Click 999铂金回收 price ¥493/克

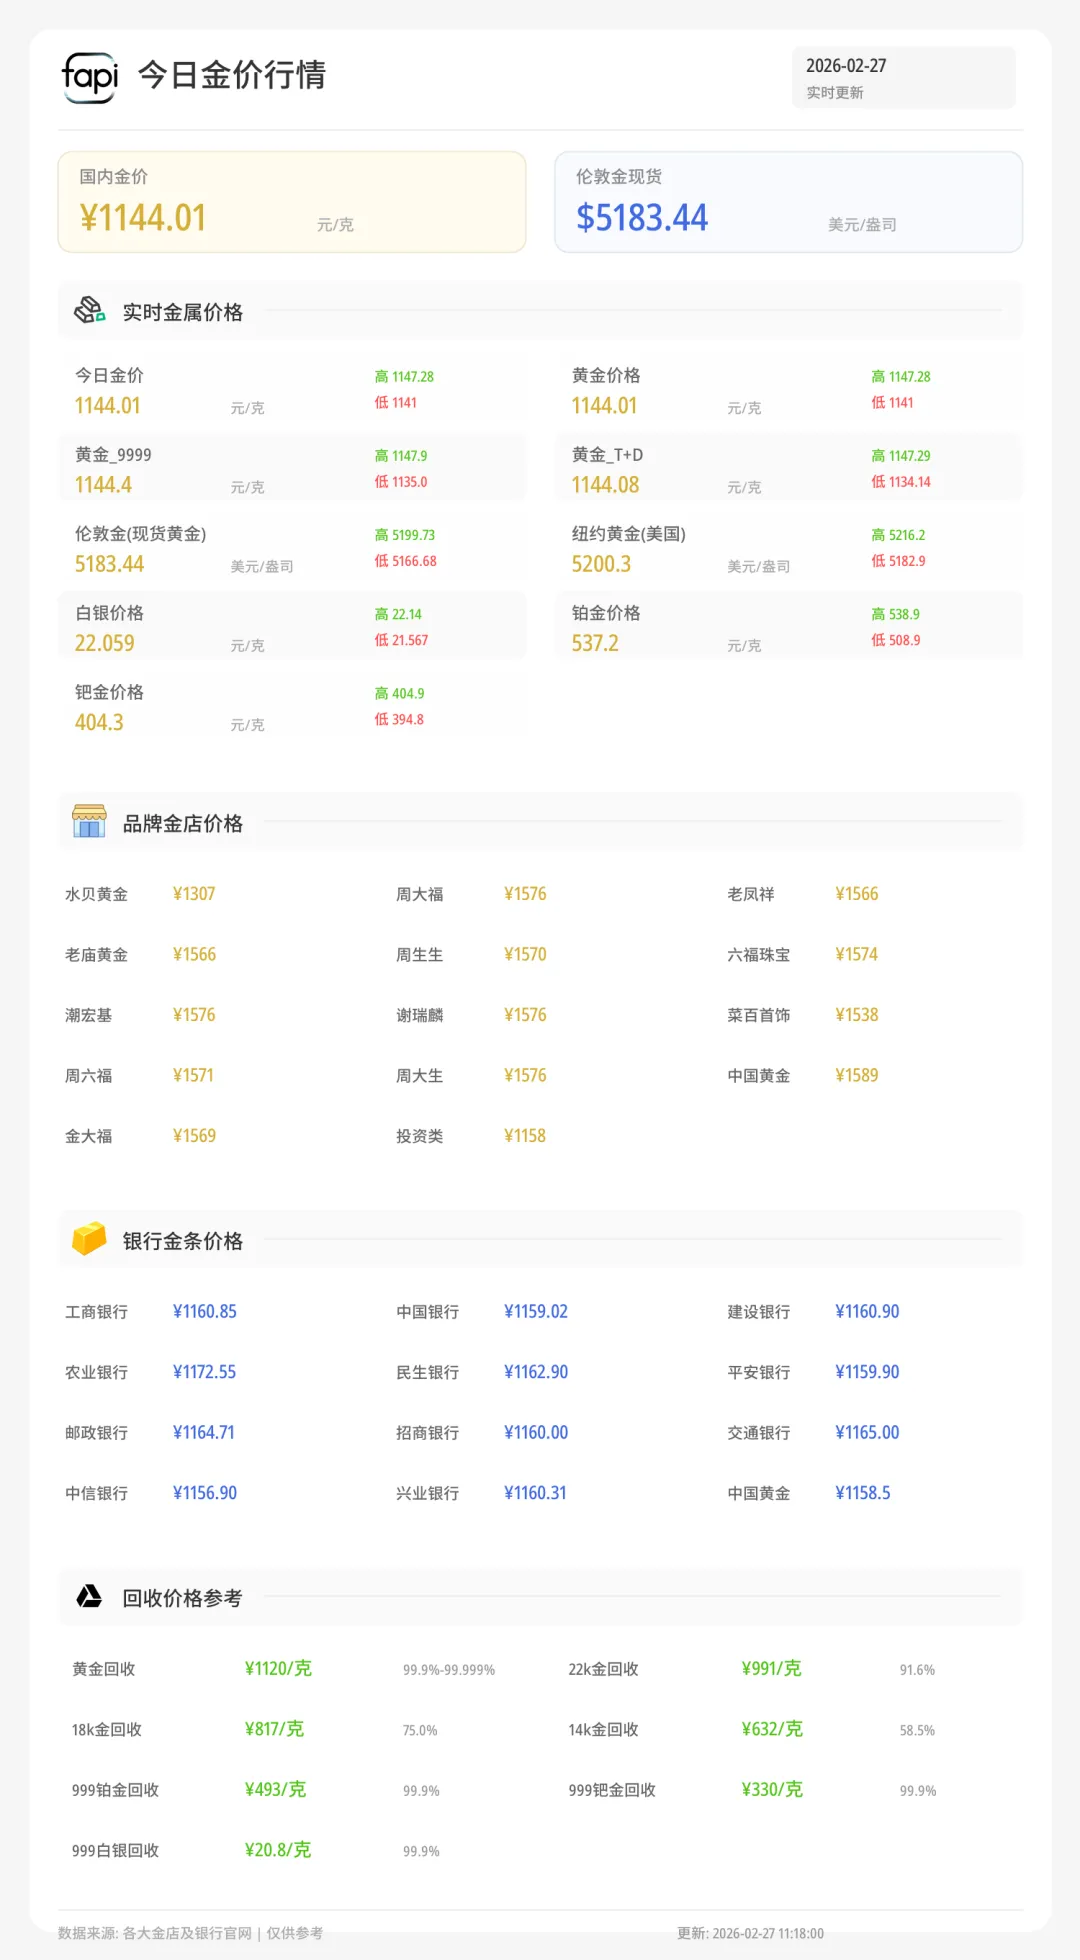click(275, 1789)
